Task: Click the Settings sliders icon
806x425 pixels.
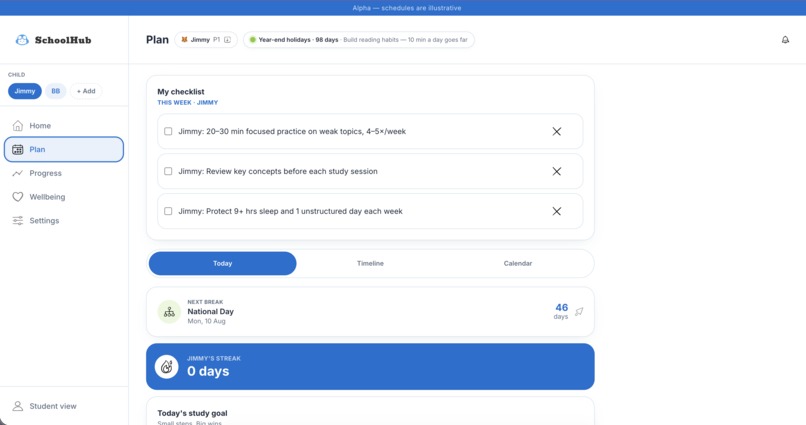Action: 18,220
